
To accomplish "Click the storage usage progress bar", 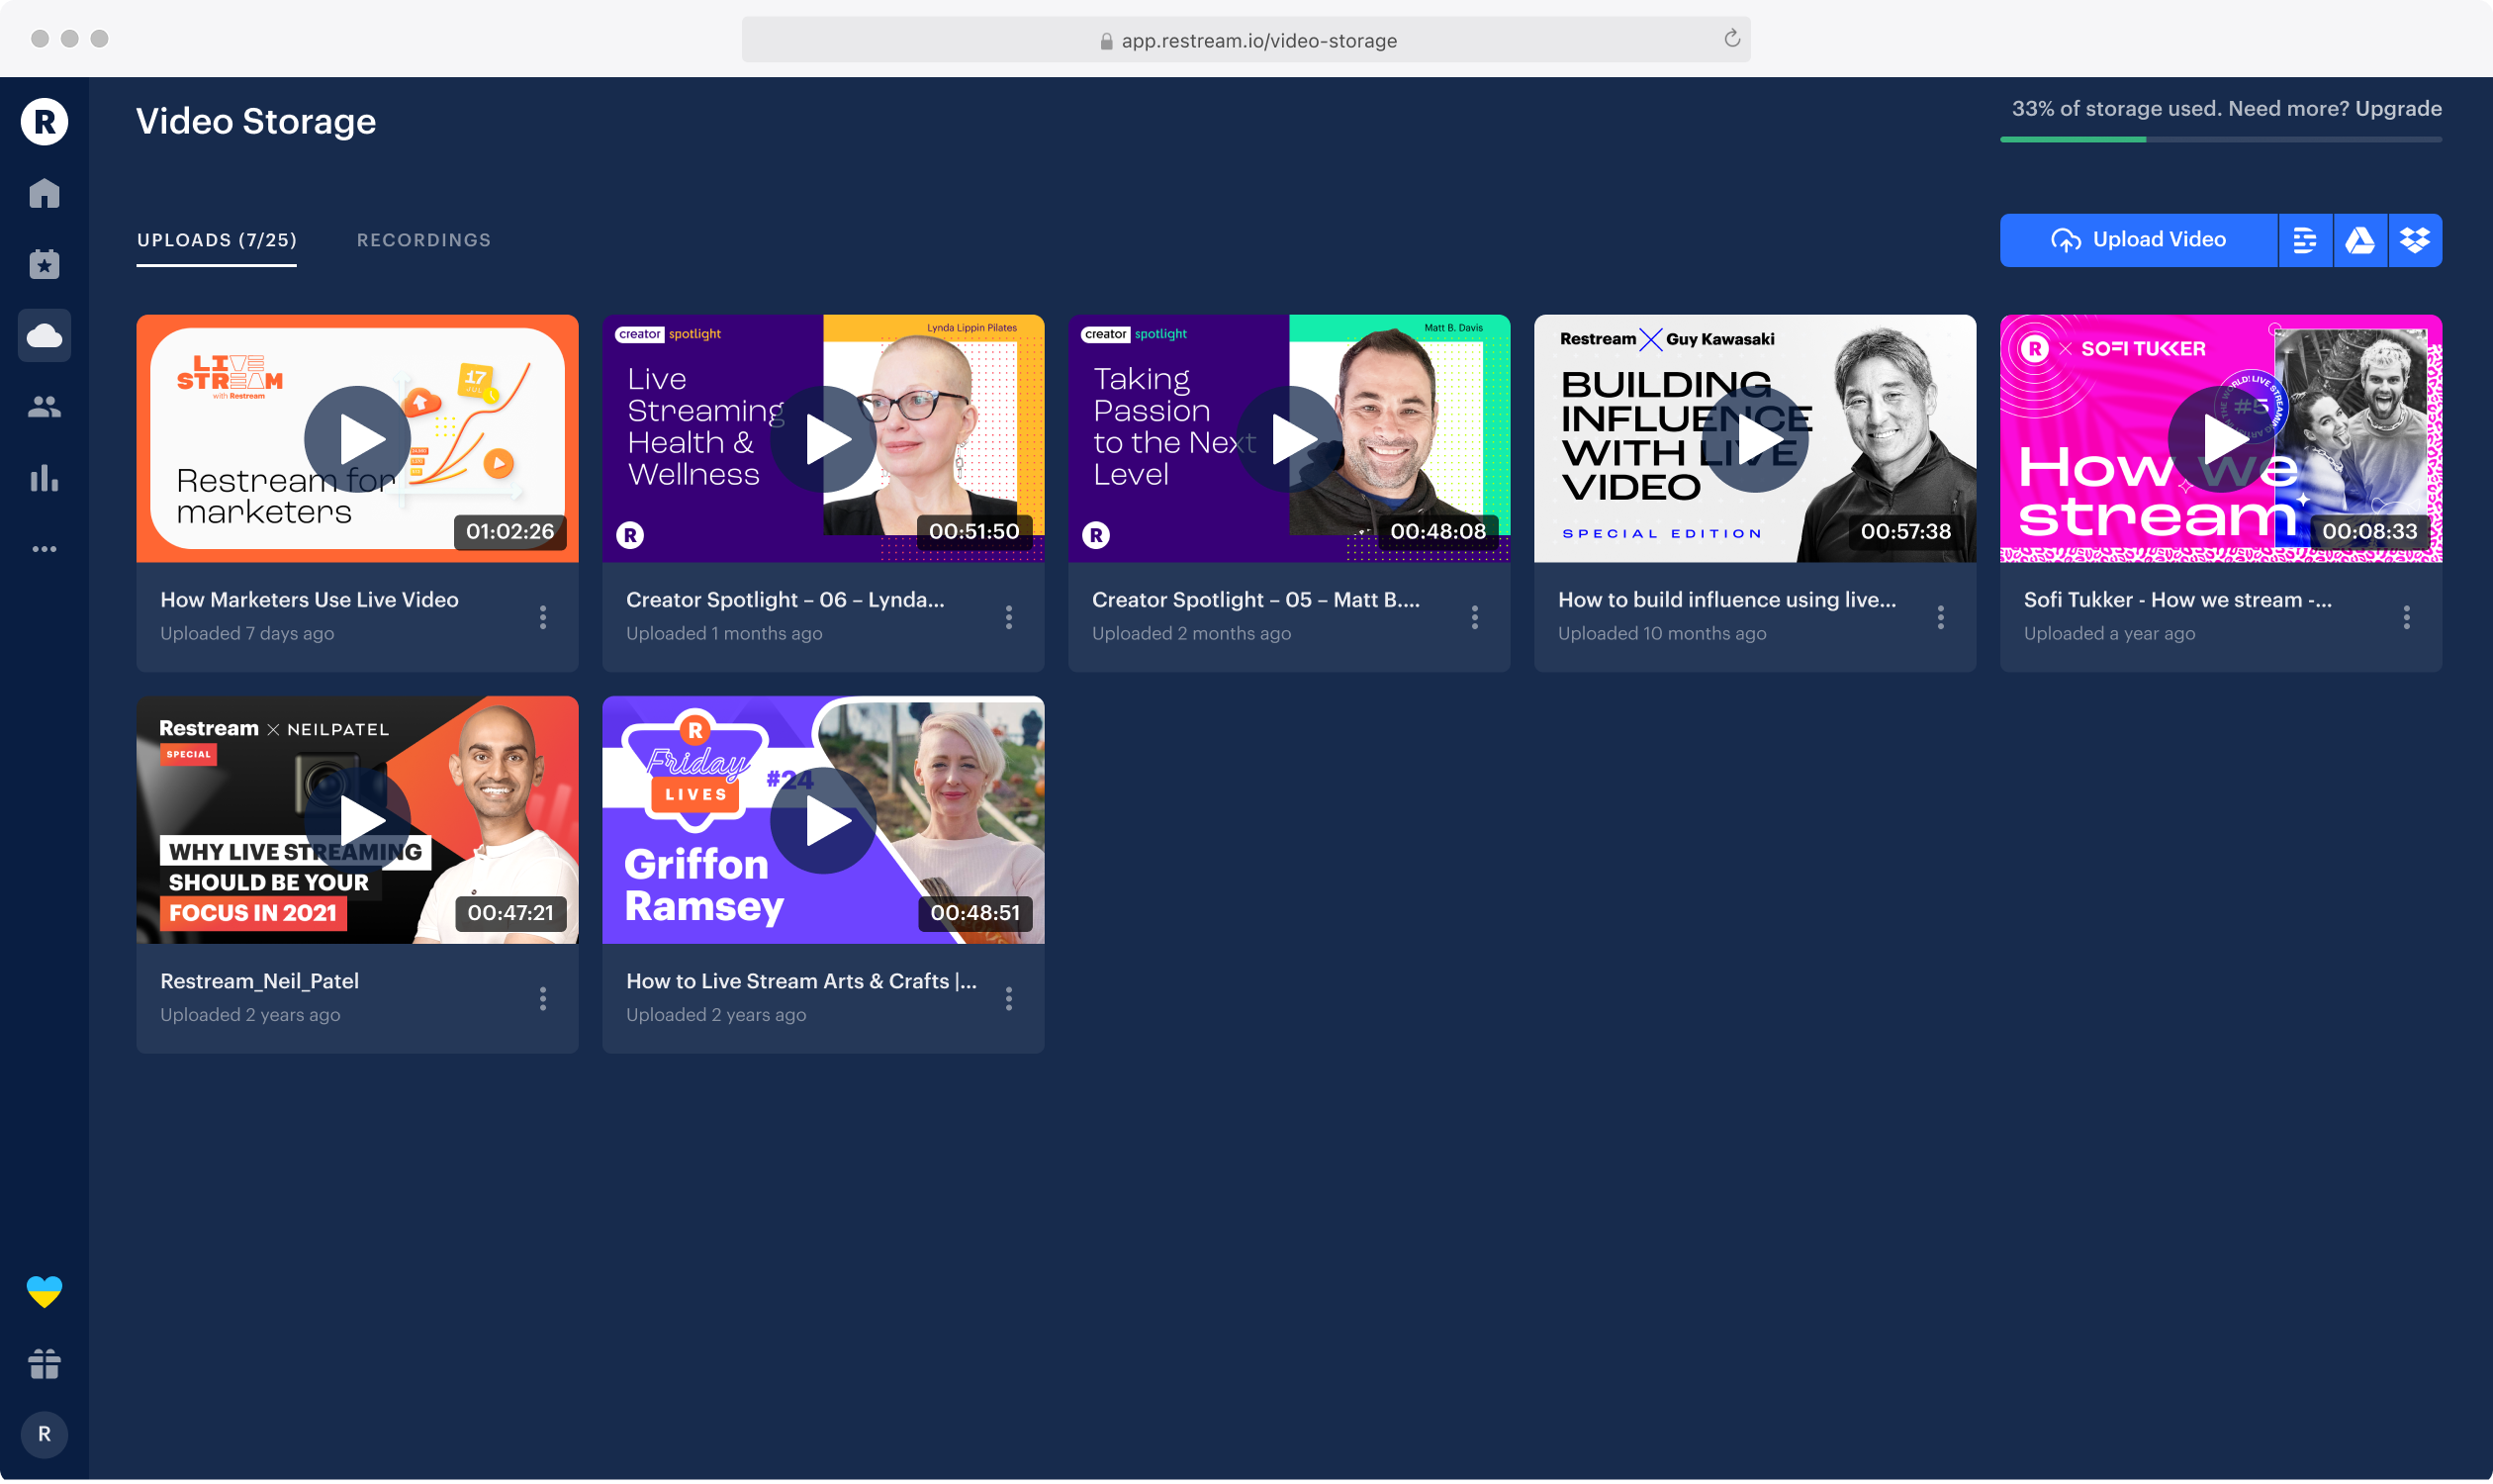I will point(2218,139).
